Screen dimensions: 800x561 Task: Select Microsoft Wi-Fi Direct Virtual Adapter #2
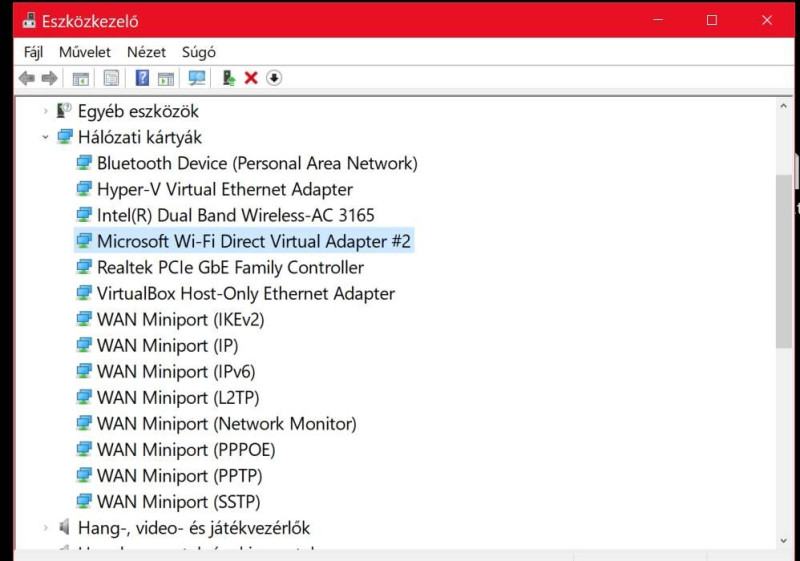[254, 241]
